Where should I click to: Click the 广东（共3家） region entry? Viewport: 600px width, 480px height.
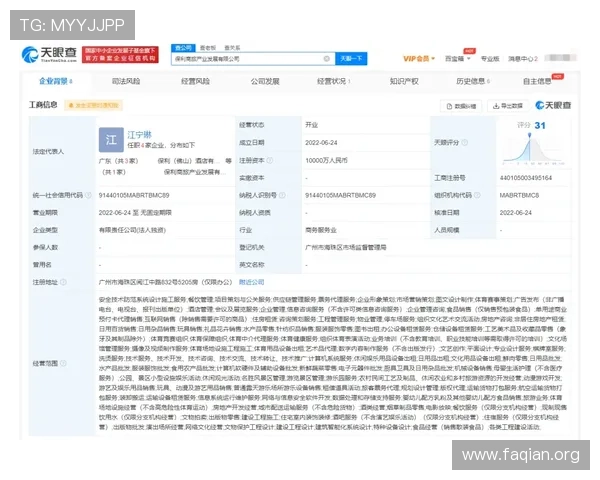(118, 161)
